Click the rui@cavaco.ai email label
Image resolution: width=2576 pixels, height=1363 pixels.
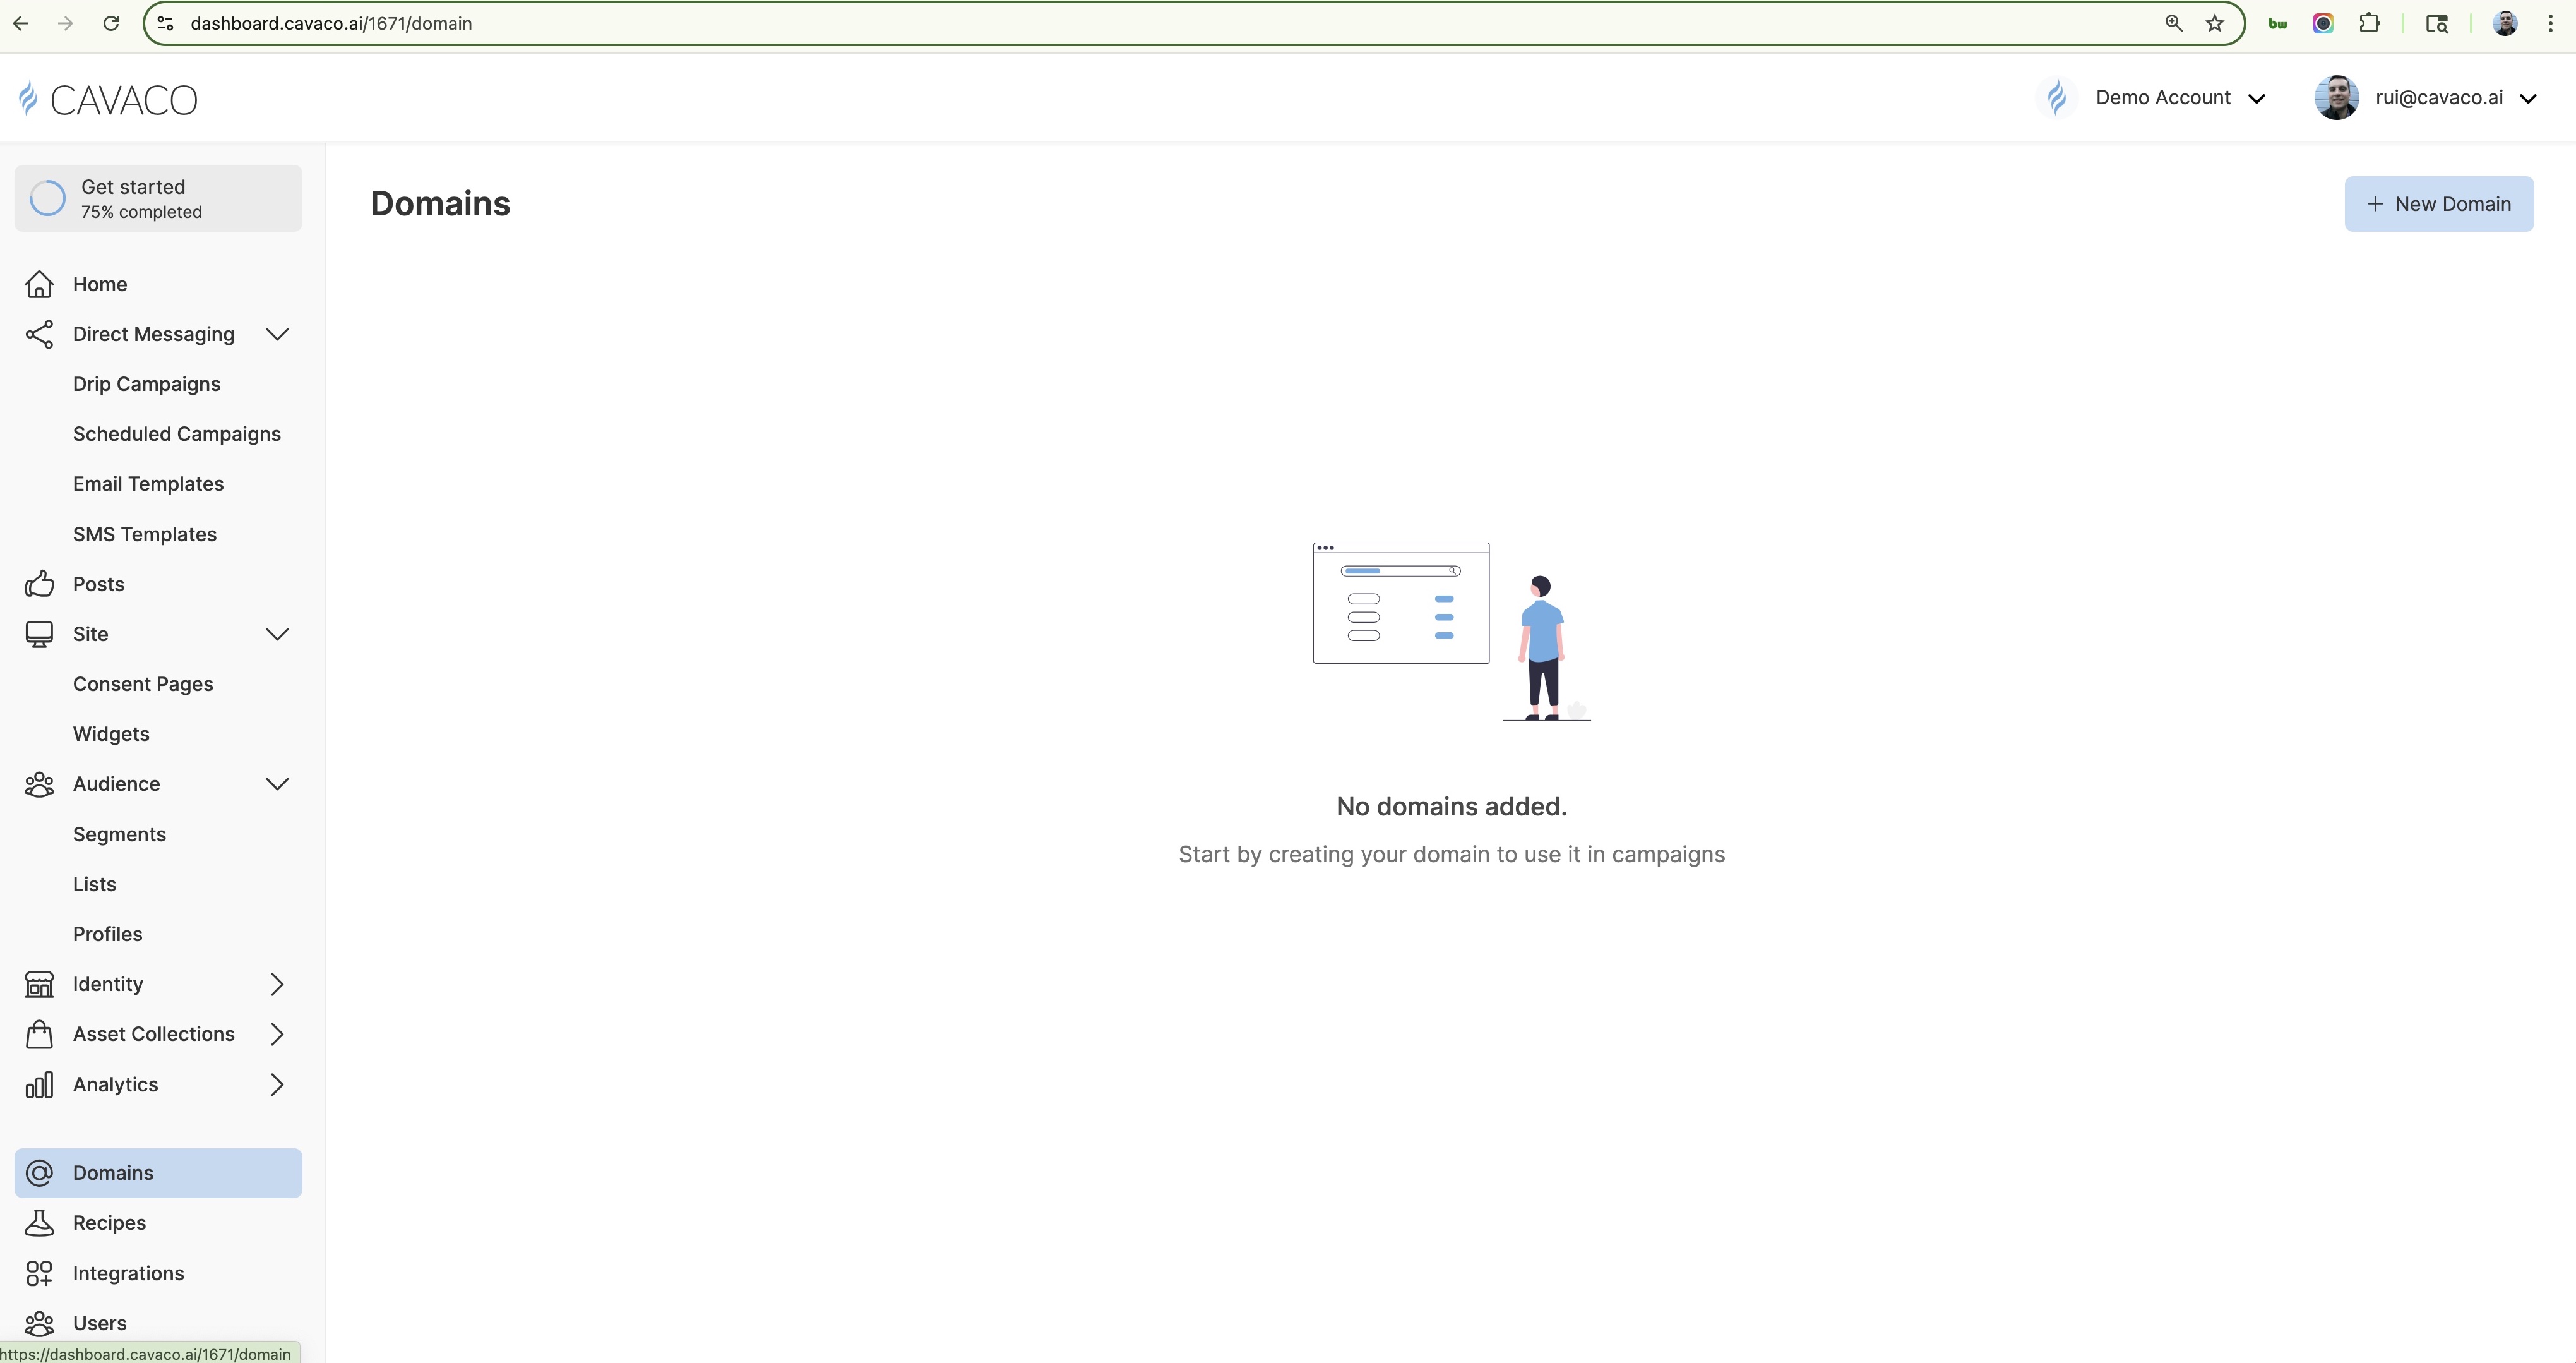point(2439,97)
